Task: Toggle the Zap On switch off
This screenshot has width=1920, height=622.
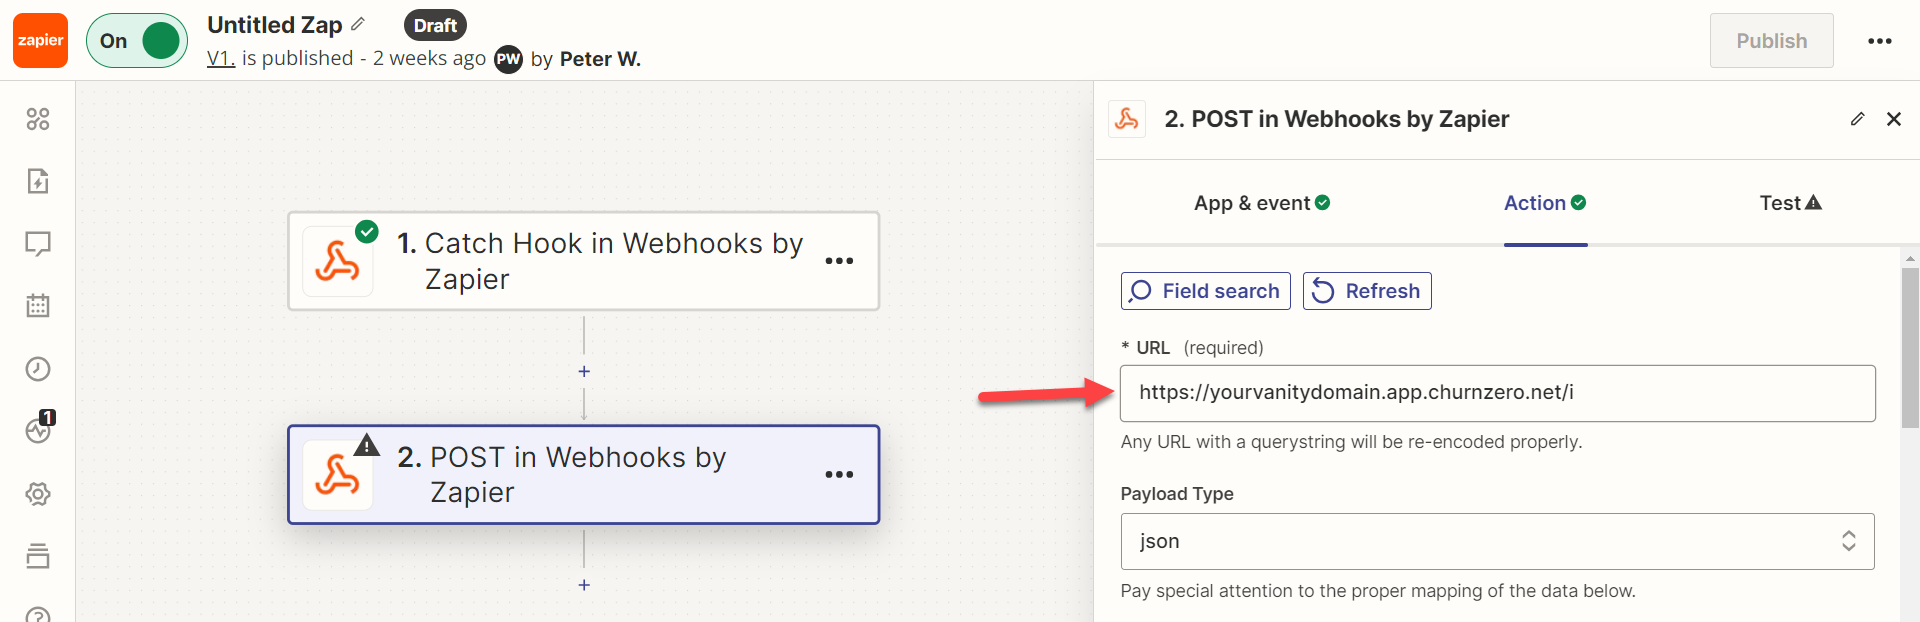Action: click(x=137, y=41)
